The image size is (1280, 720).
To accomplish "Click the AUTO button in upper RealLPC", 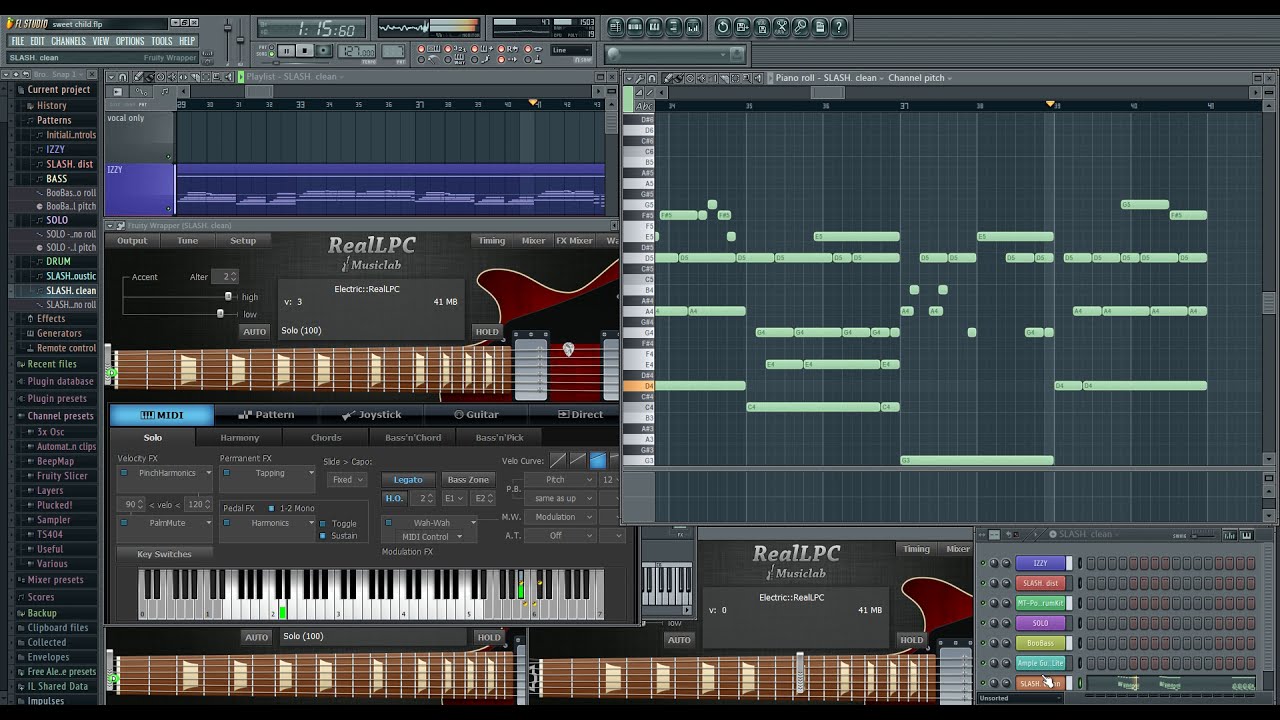I will click(254, 332).
